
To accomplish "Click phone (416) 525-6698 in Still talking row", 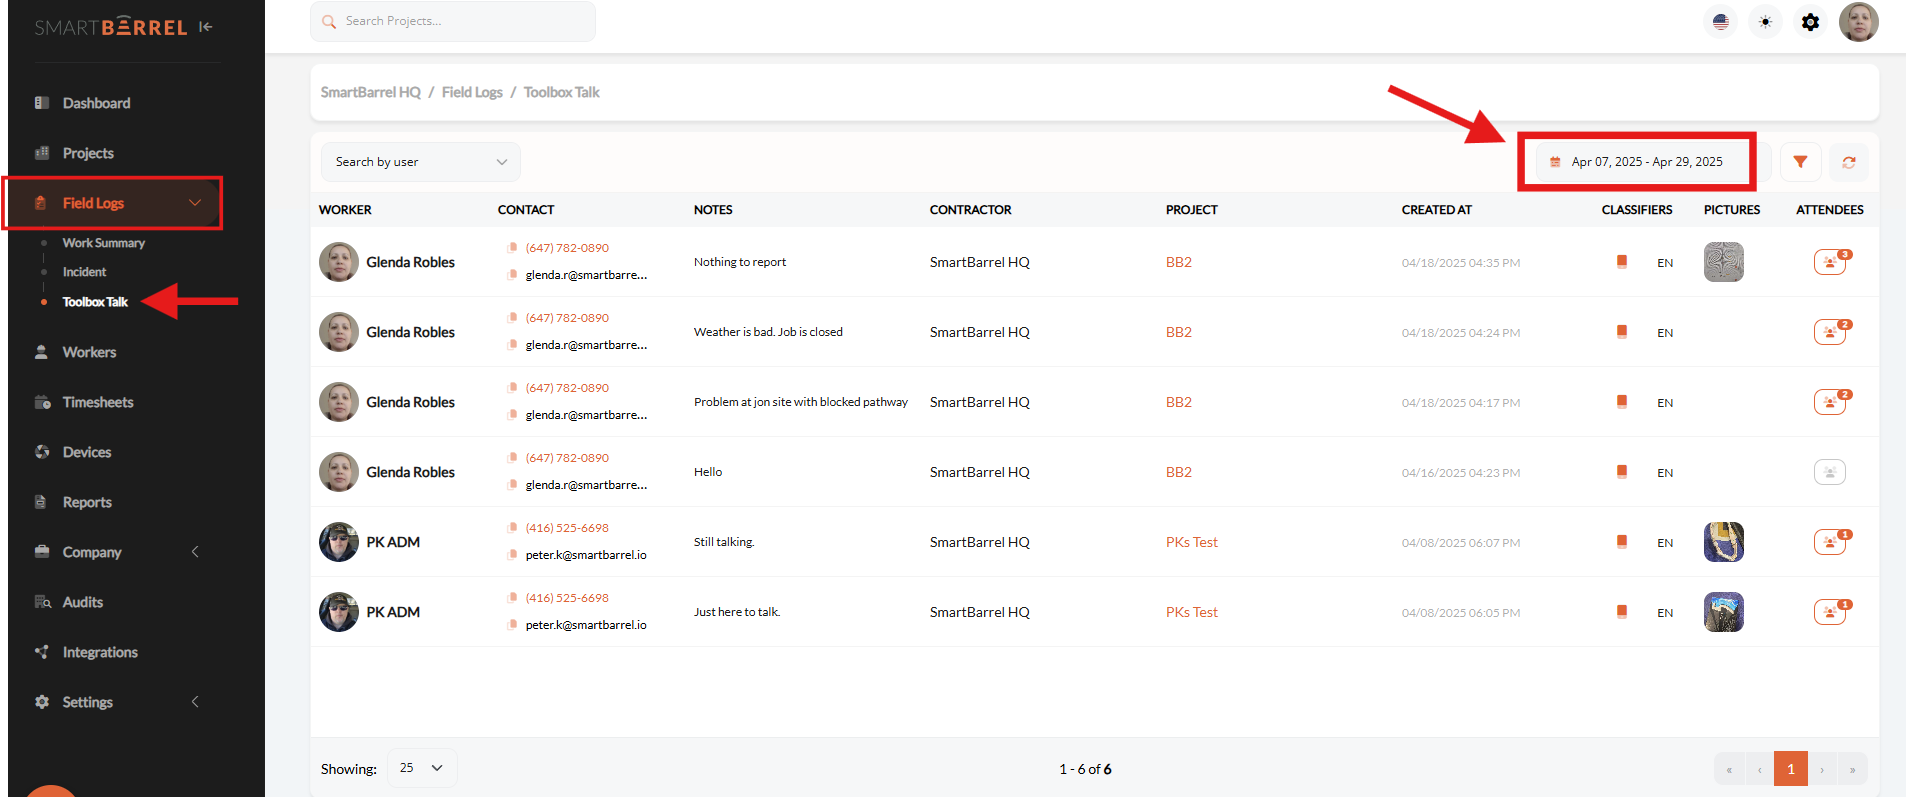I will pos(567,528).
